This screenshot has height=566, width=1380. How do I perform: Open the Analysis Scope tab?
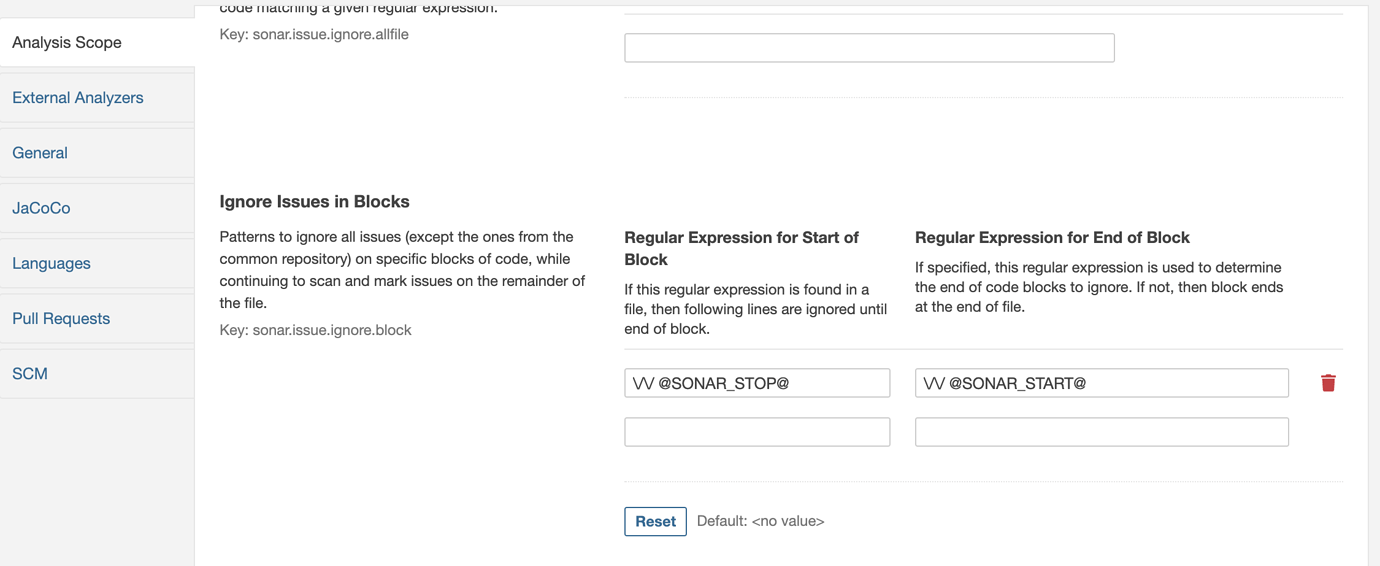pos(97,42)
